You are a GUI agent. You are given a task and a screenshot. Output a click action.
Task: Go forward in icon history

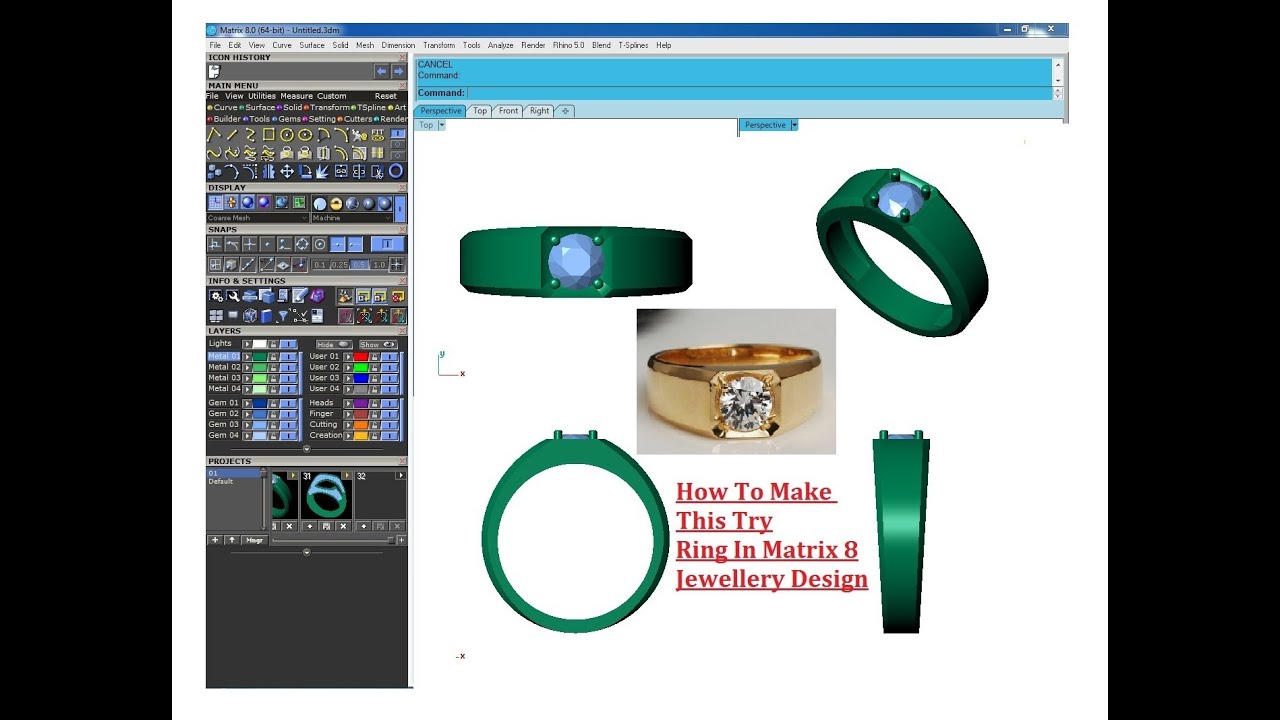pos(398,71)
